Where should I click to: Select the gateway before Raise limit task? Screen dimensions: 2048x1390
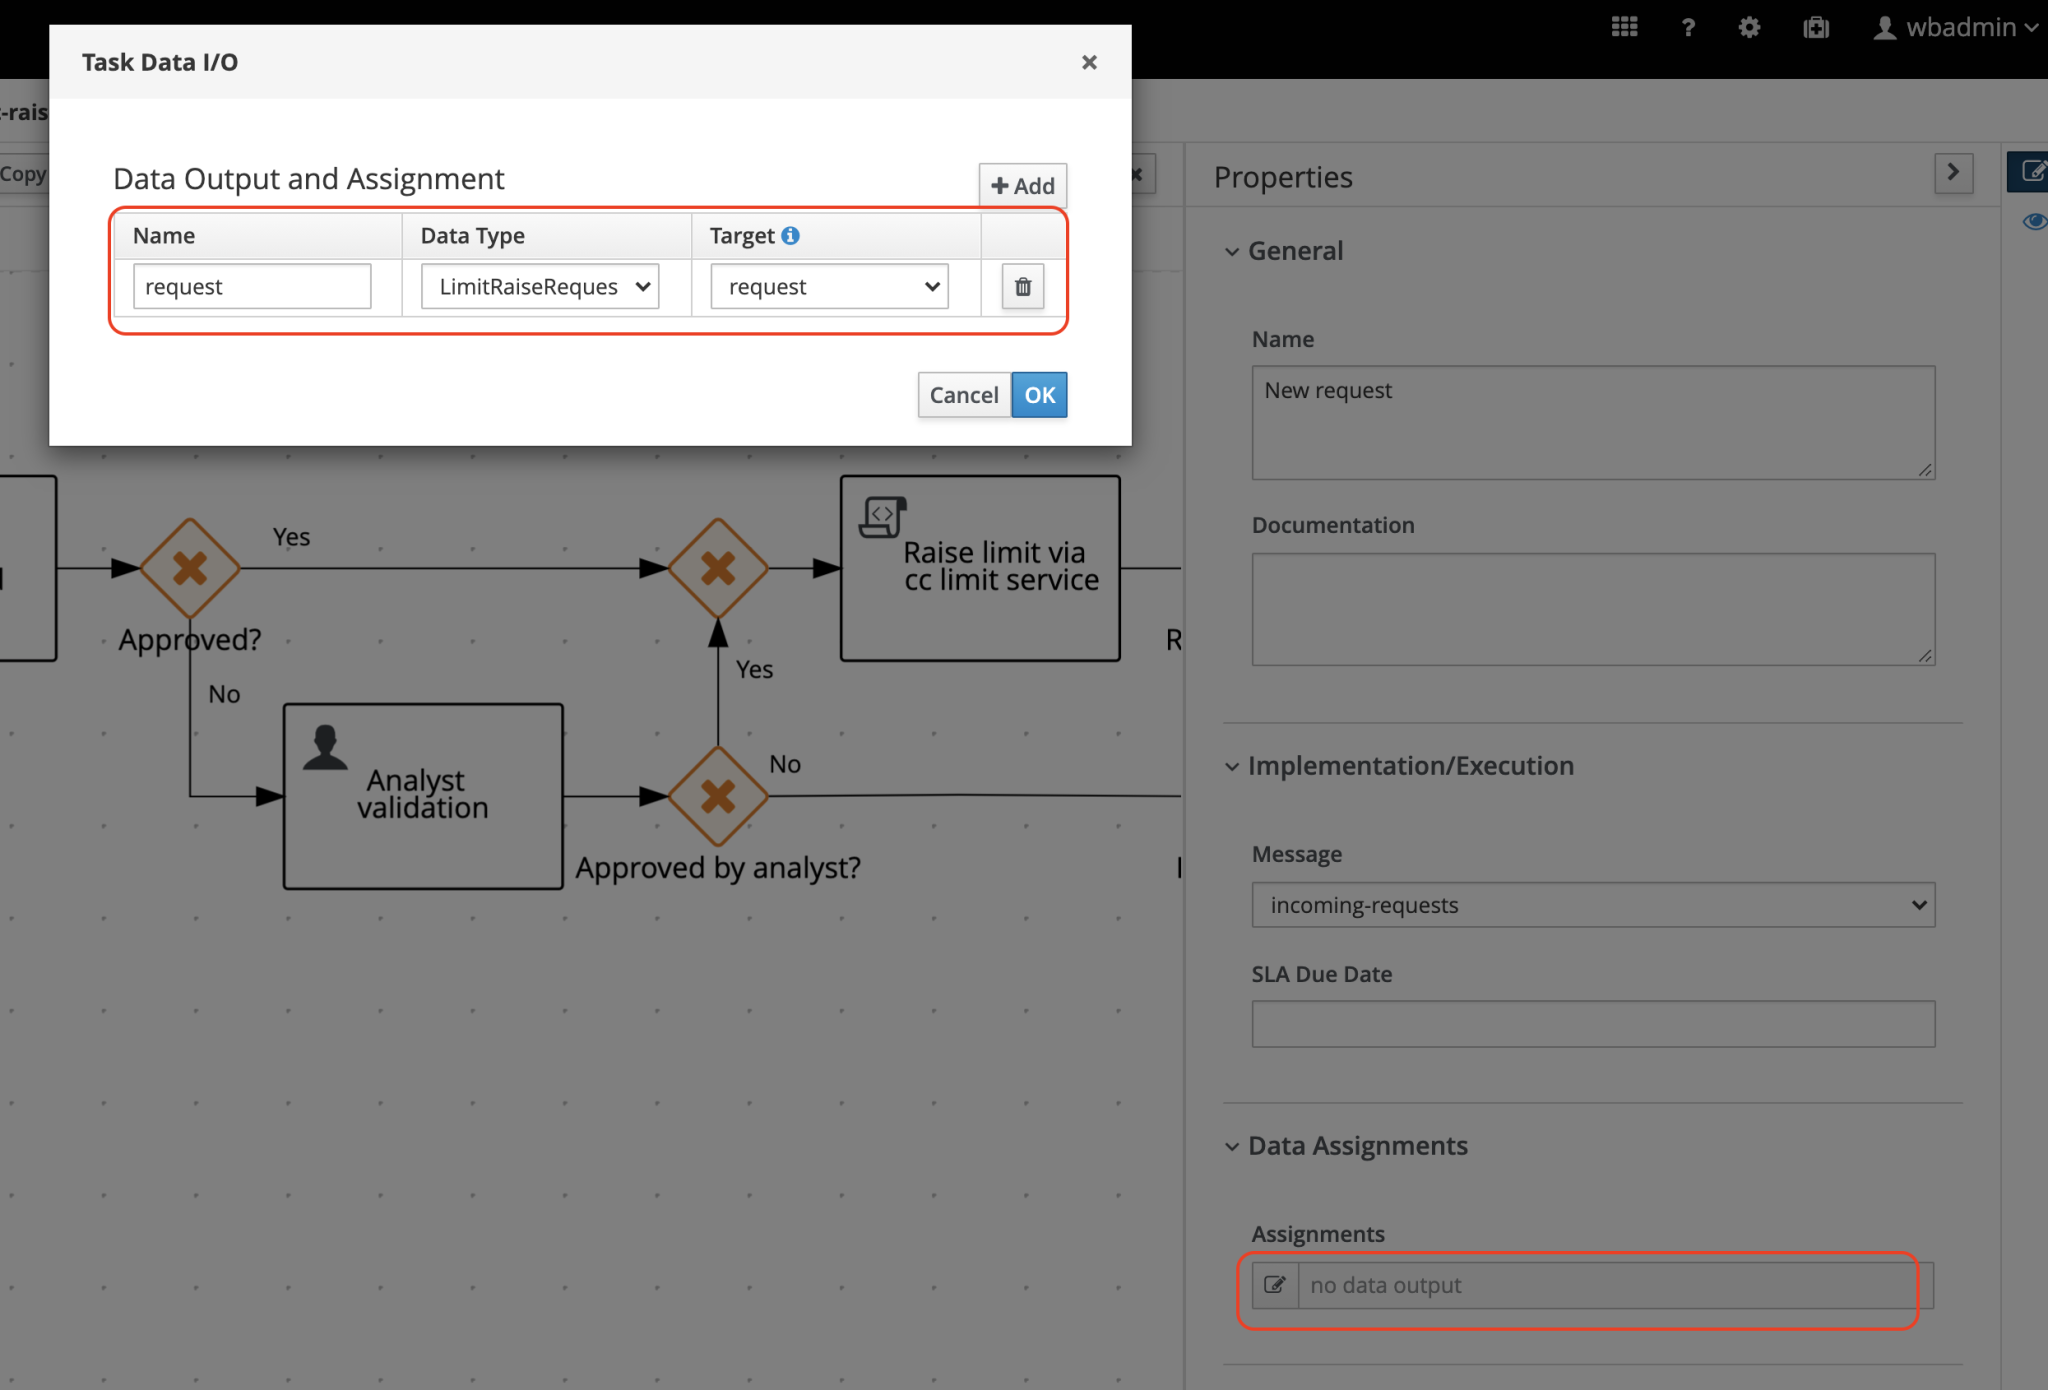point(718,568)
